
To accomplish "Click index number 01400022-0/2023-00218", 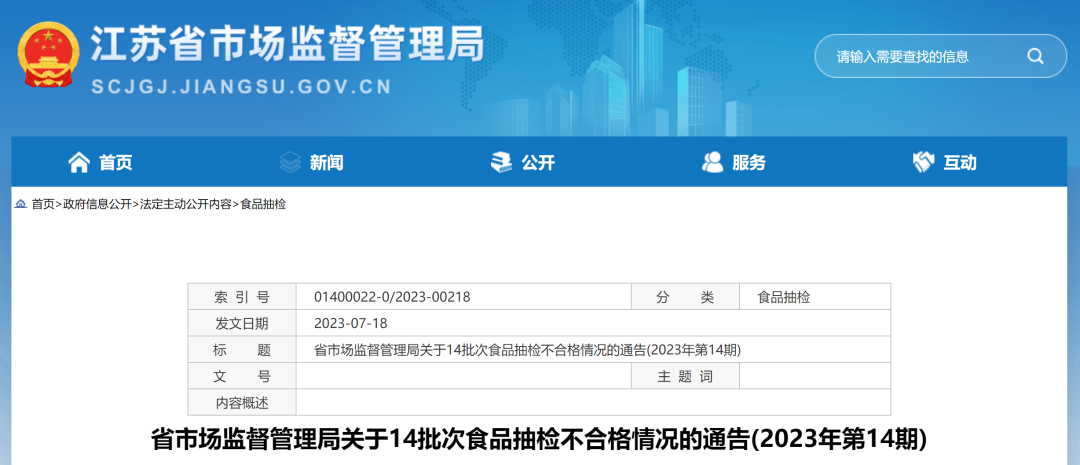I will pyautogui.click(x=392, y=297).
